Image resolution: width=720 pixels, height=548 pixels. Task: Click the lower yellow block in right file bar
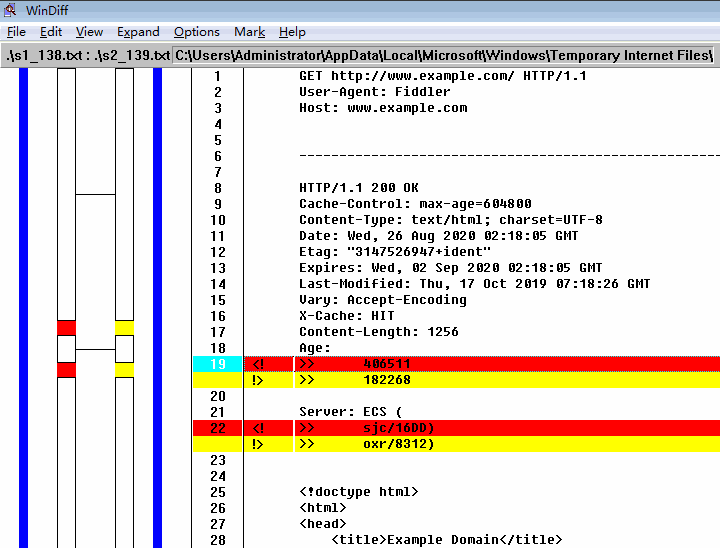click(x=124, y=370)
